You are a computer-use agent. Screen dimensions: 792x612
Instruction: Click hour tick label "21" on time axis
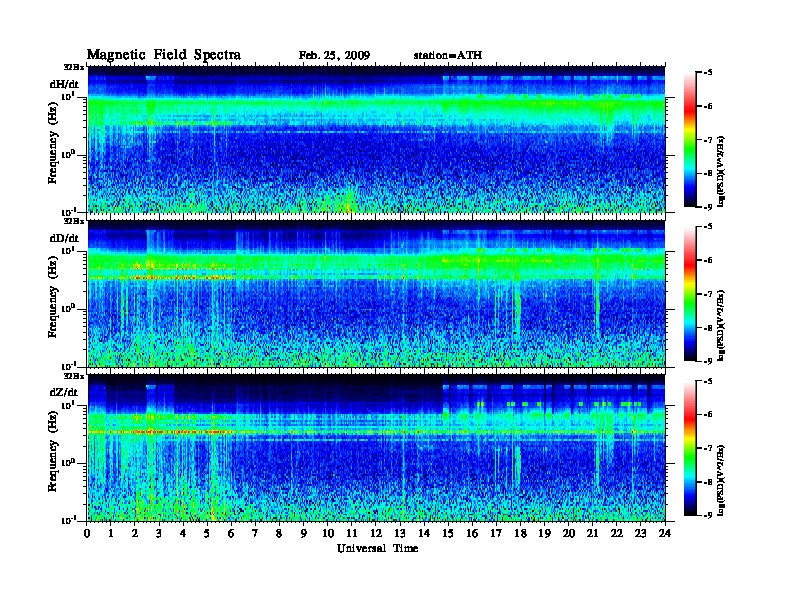pyautogui.click(x=593, y=533)
